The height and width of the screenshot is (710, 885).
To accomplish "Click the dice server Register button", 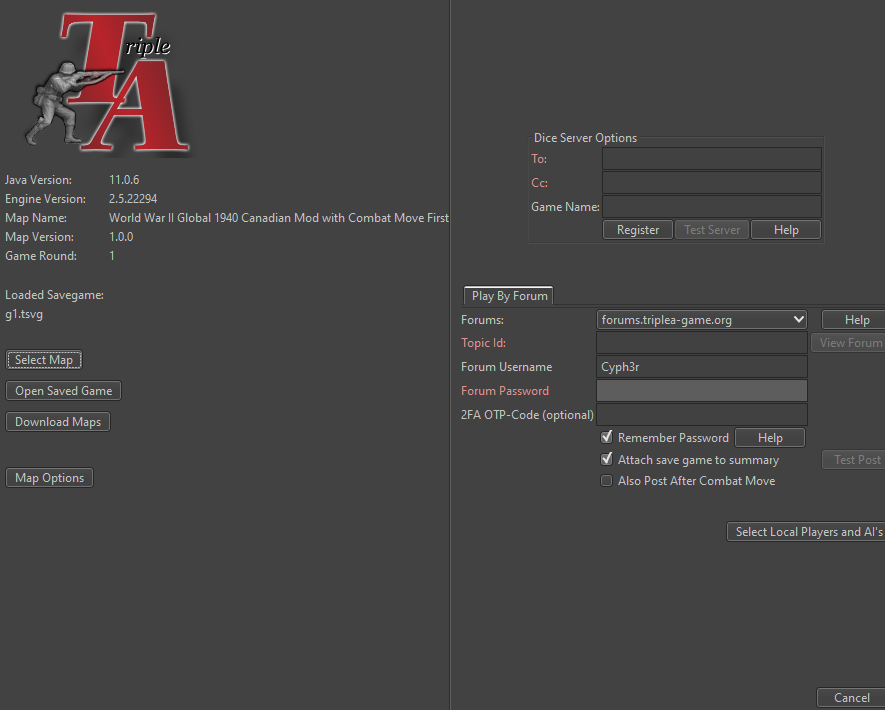I will [x=638, y=230].
